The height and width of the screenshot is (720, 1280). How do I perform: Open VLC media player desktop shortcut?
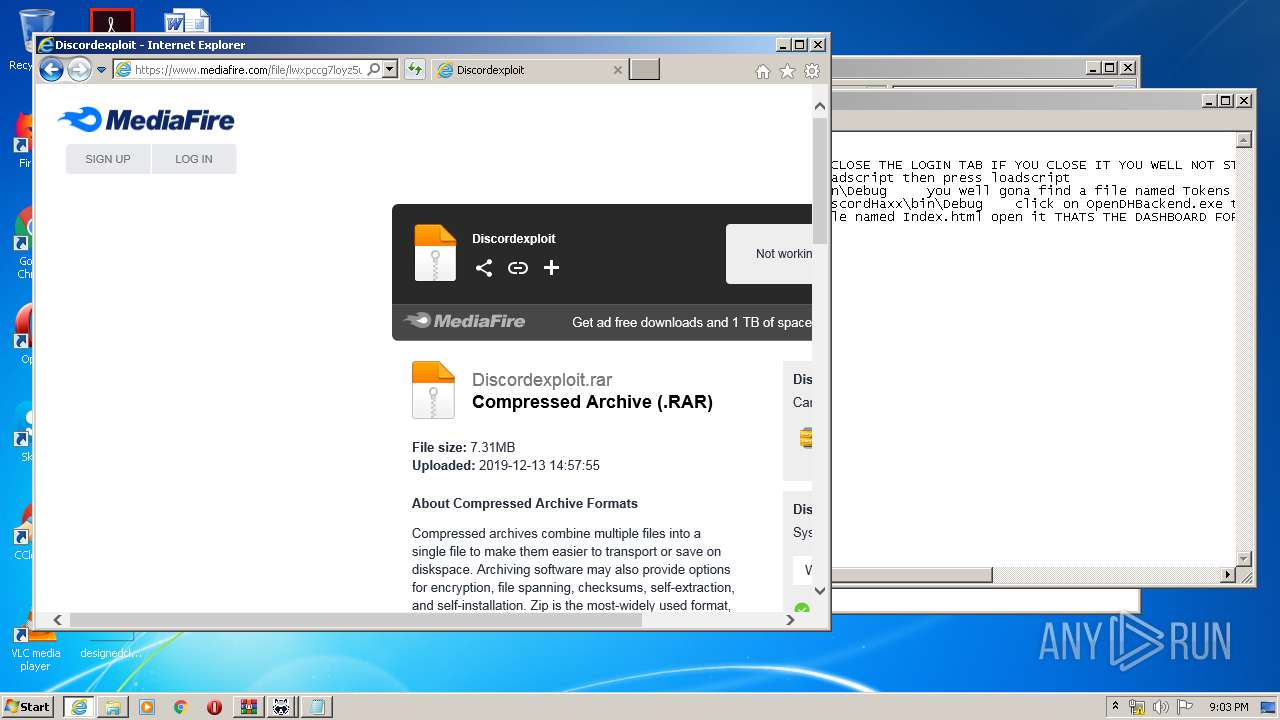(x=36, y=645)
